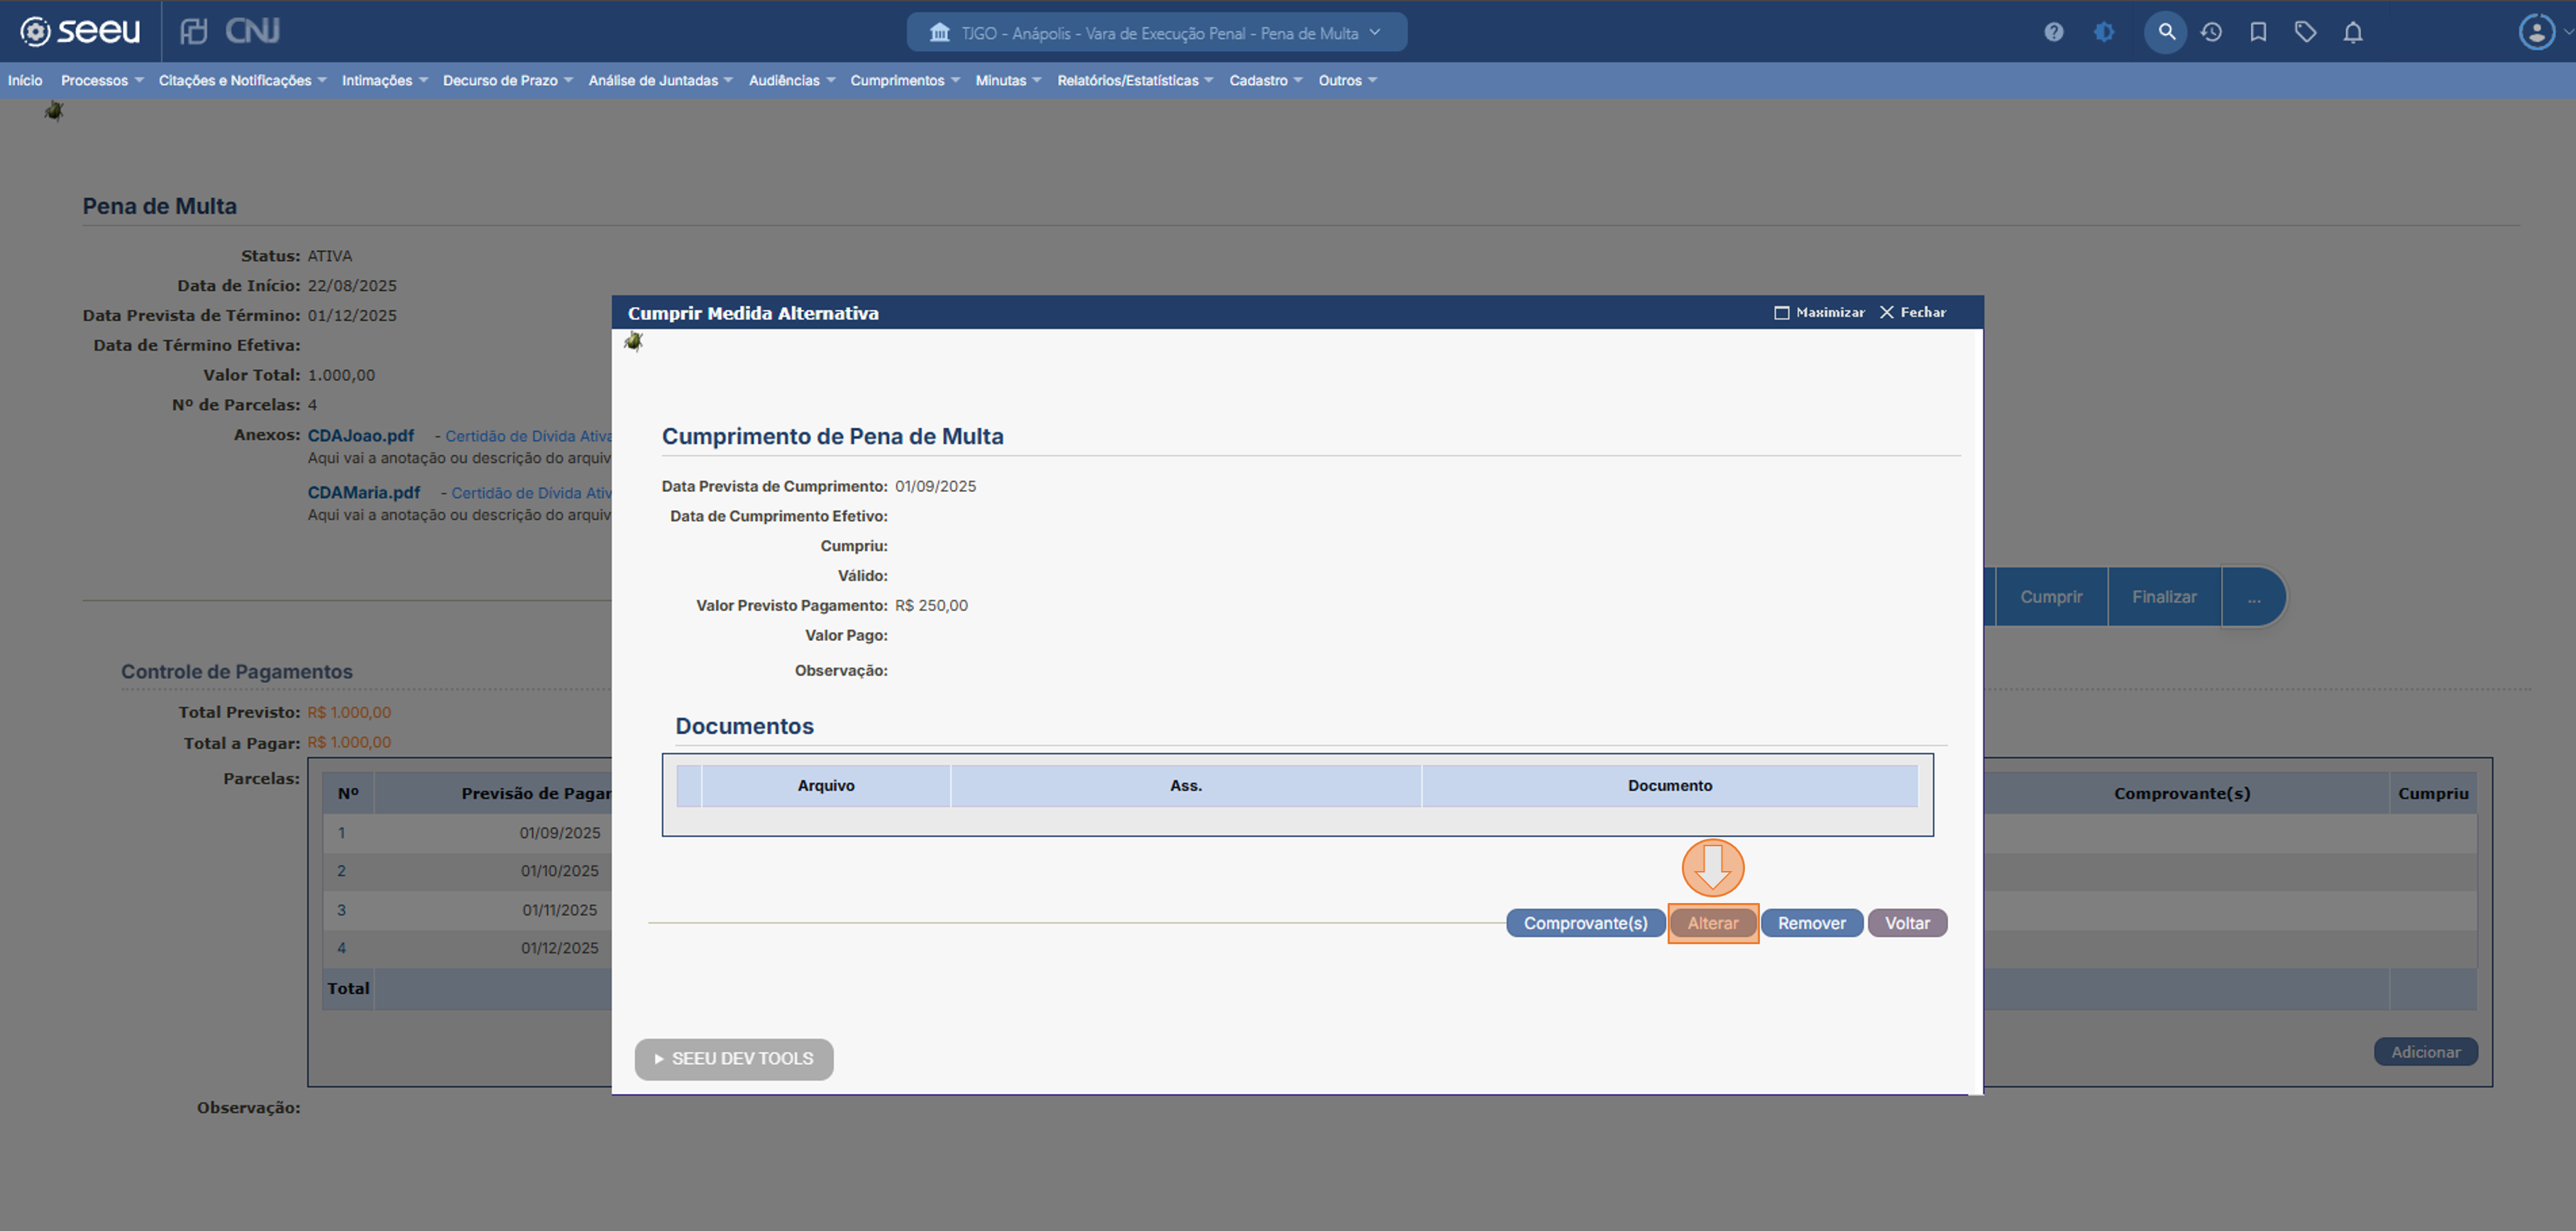Toggle the dark mode theme icon
This screenshot has height=1231, width=2576.
(x=2104, y=32)
